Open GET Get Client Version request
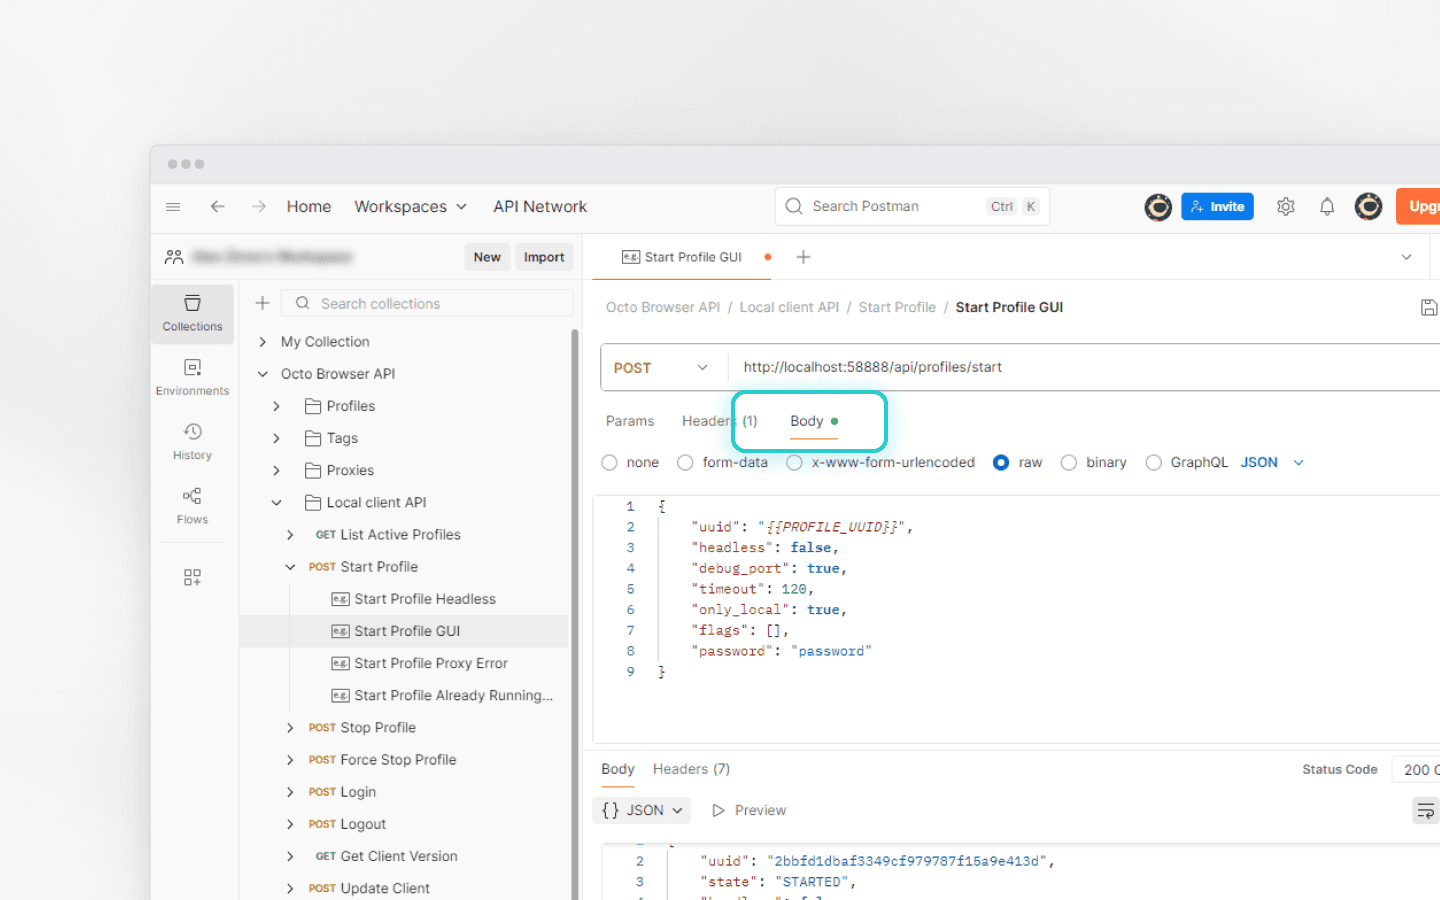Screen dimensions: 1440x900 pyautogui.click(x=386, y=856)
